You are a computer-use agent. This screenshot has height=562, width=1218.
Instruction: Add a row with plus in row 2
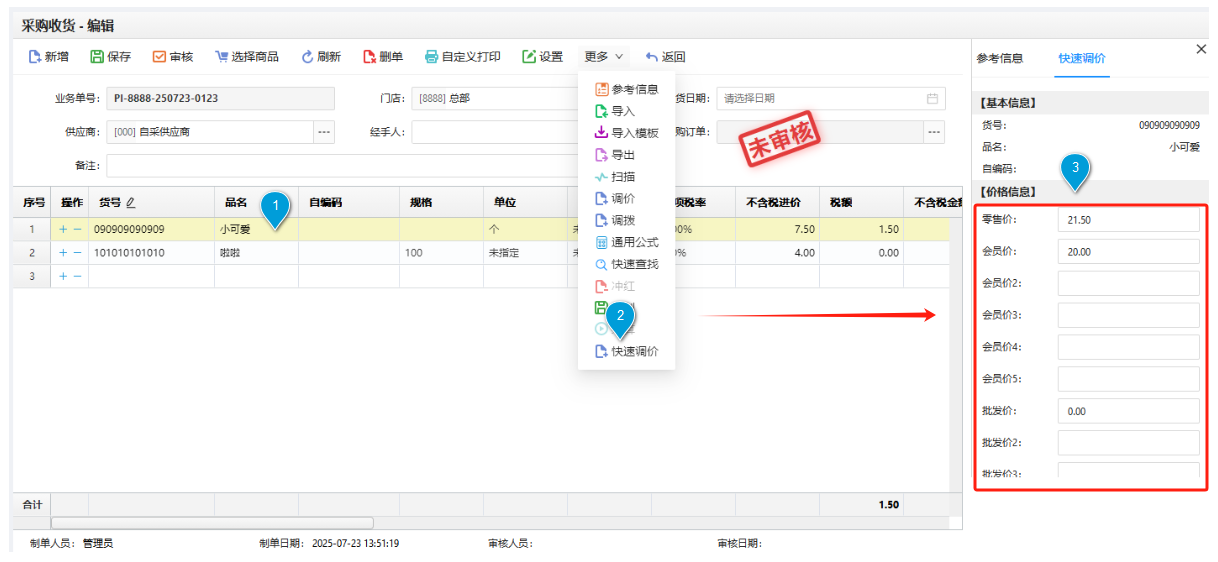[x=63, y=253]
